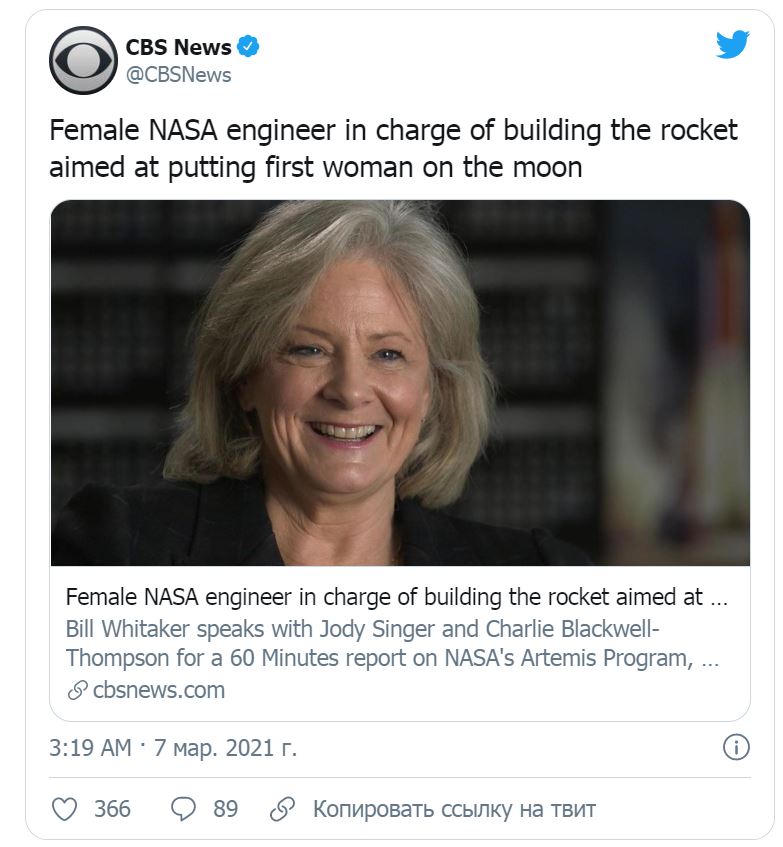Open Twitter via the blue bird icon
This screenshot has height=847, width=783.
pos(732,45)
